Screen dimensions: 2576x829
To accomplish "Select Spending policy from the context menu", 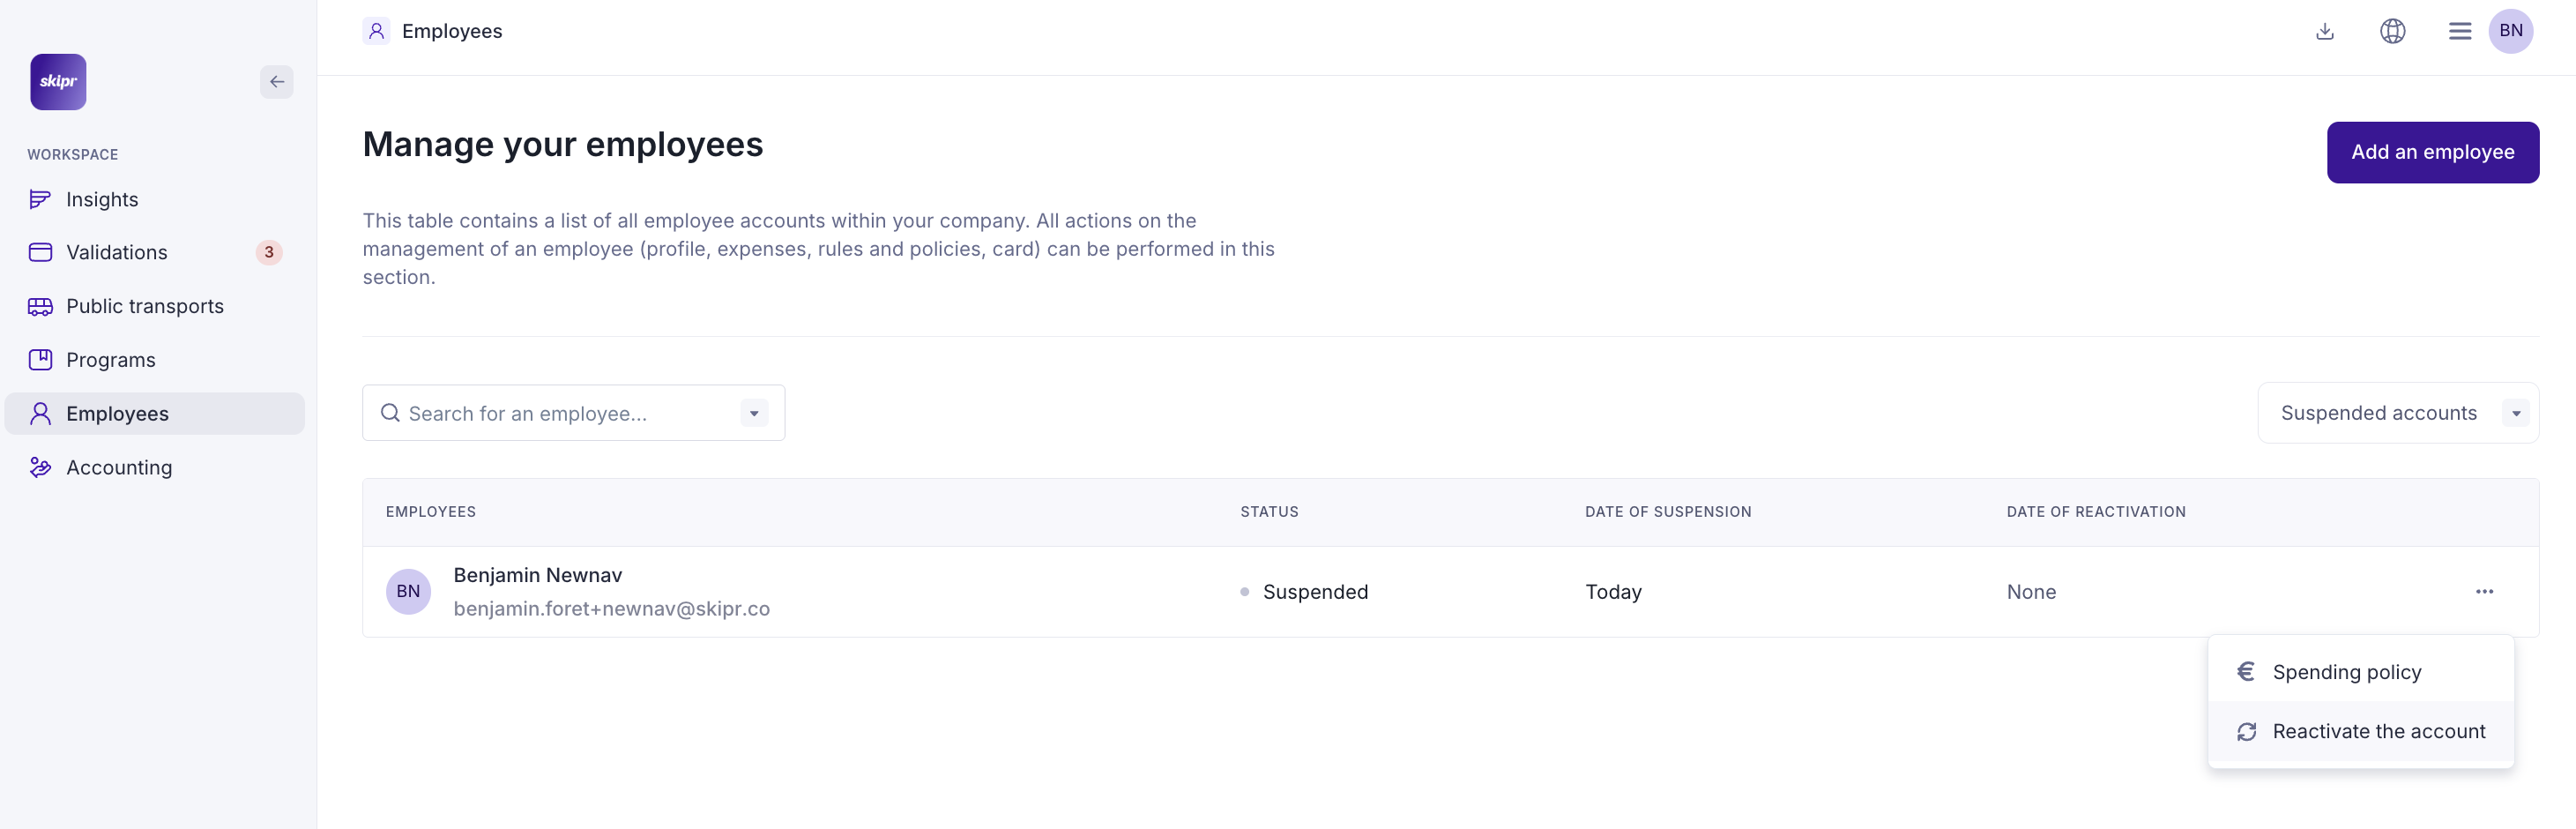I will pyautogui.click(x=2346, y=672).
